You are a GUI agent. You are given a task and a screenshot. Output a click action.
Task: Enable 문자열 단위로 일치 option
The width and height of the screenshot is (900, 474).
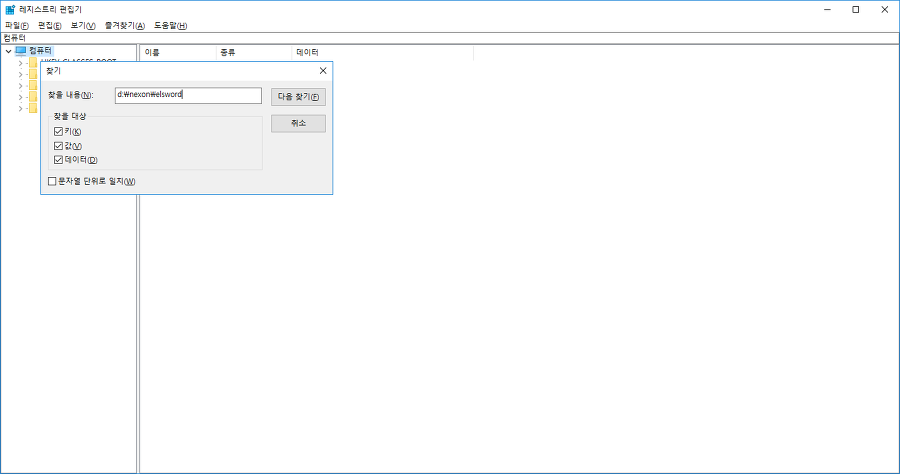pos(52,181)
